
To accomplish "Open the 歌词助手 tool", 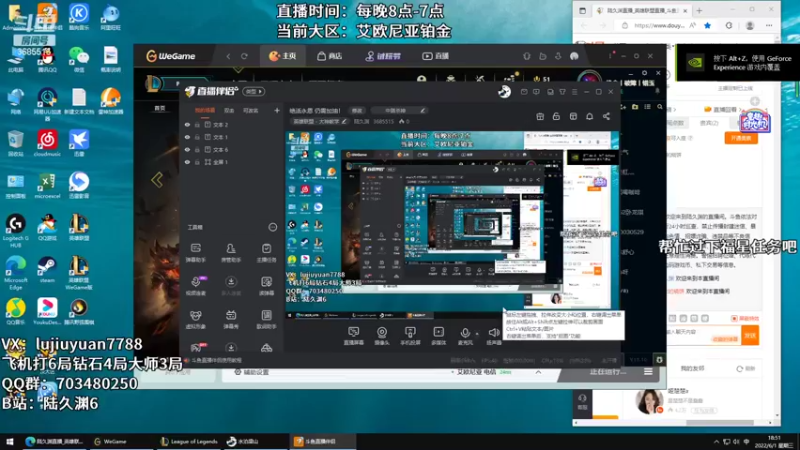I will [266, 320].
